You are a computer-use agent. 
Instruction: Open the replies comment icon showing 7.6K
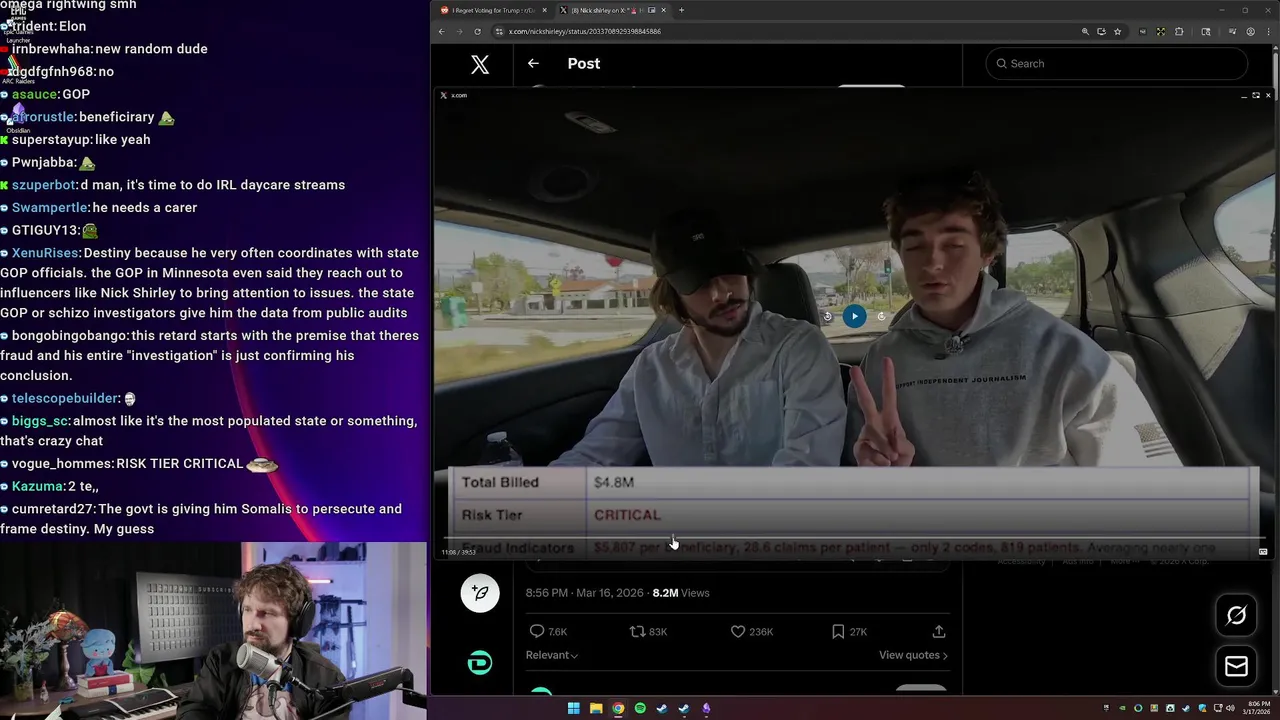537,631
